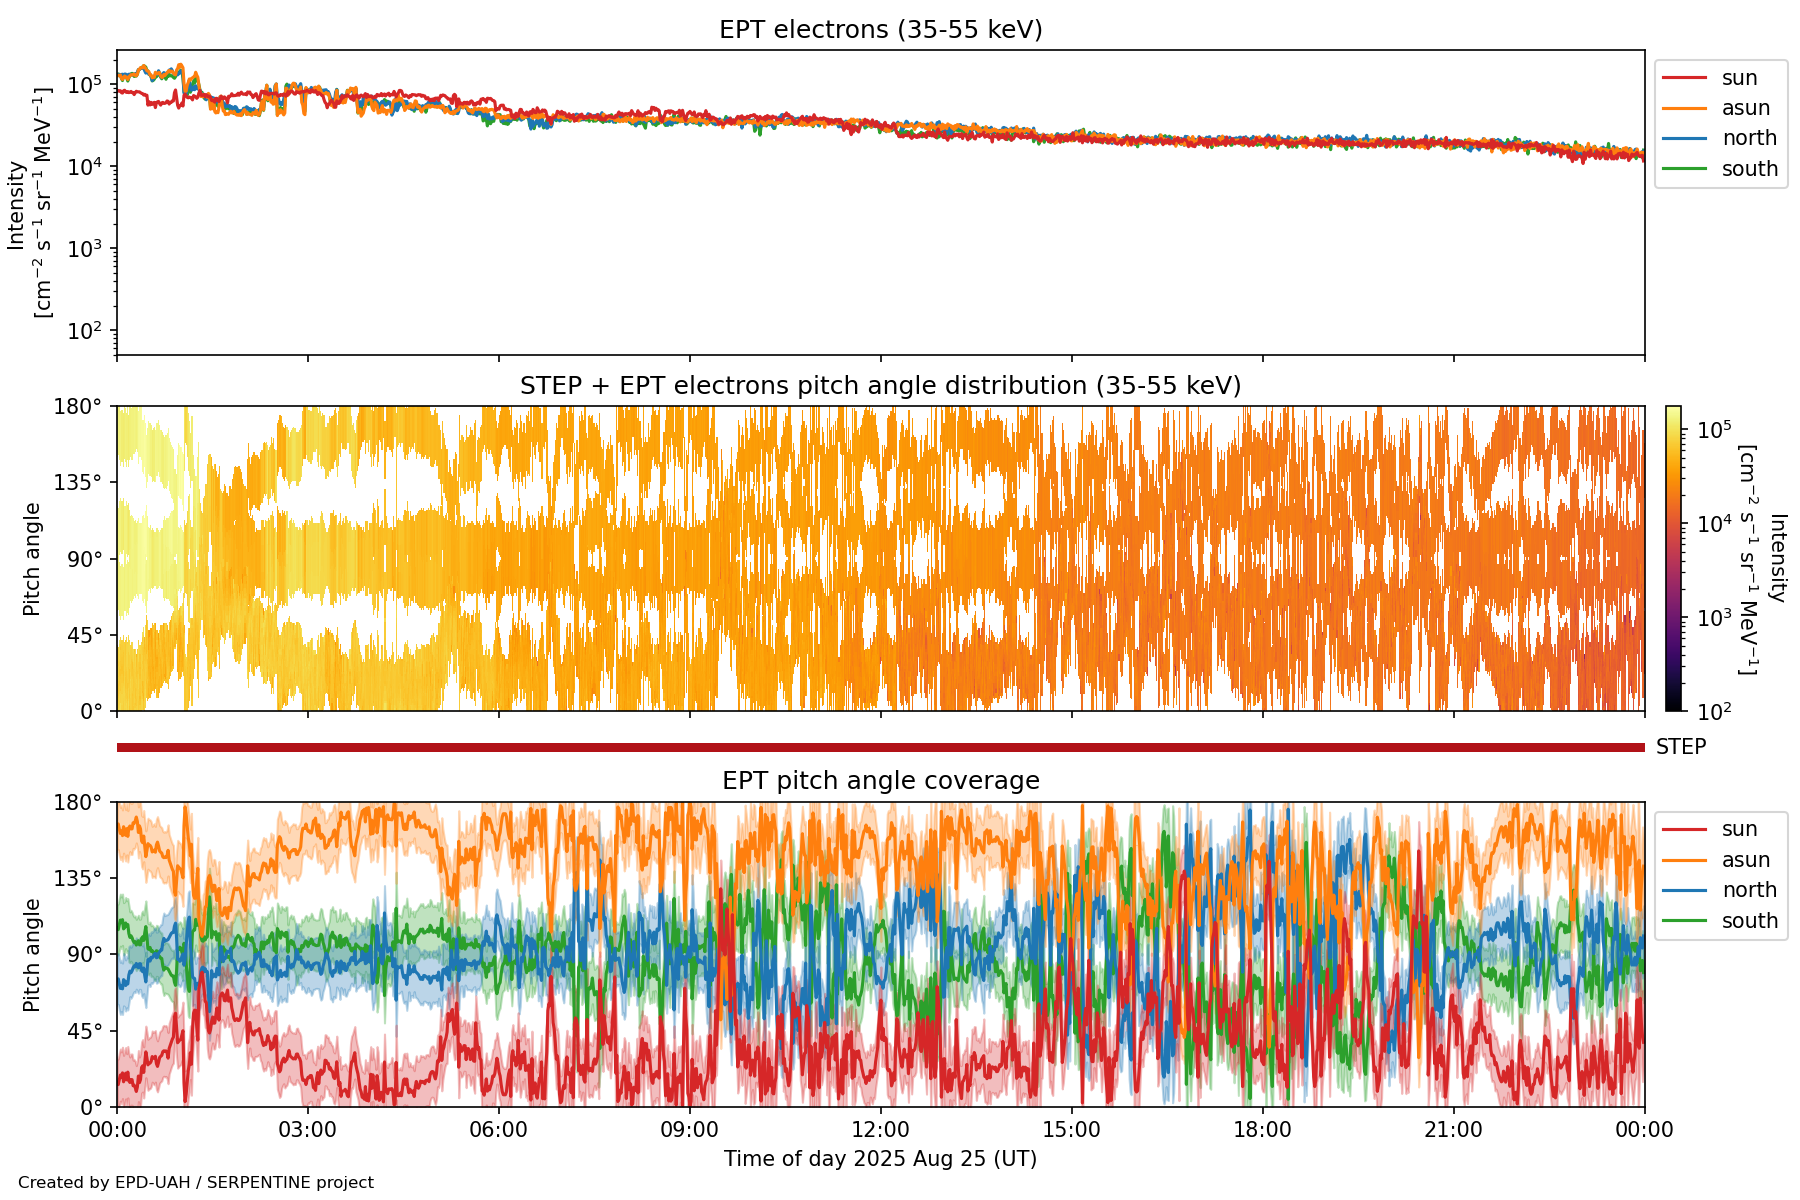This screenshot has height=1200, width=1800.
Task: Click the 12:00 time axis tick label
Action: (880, 1130)
